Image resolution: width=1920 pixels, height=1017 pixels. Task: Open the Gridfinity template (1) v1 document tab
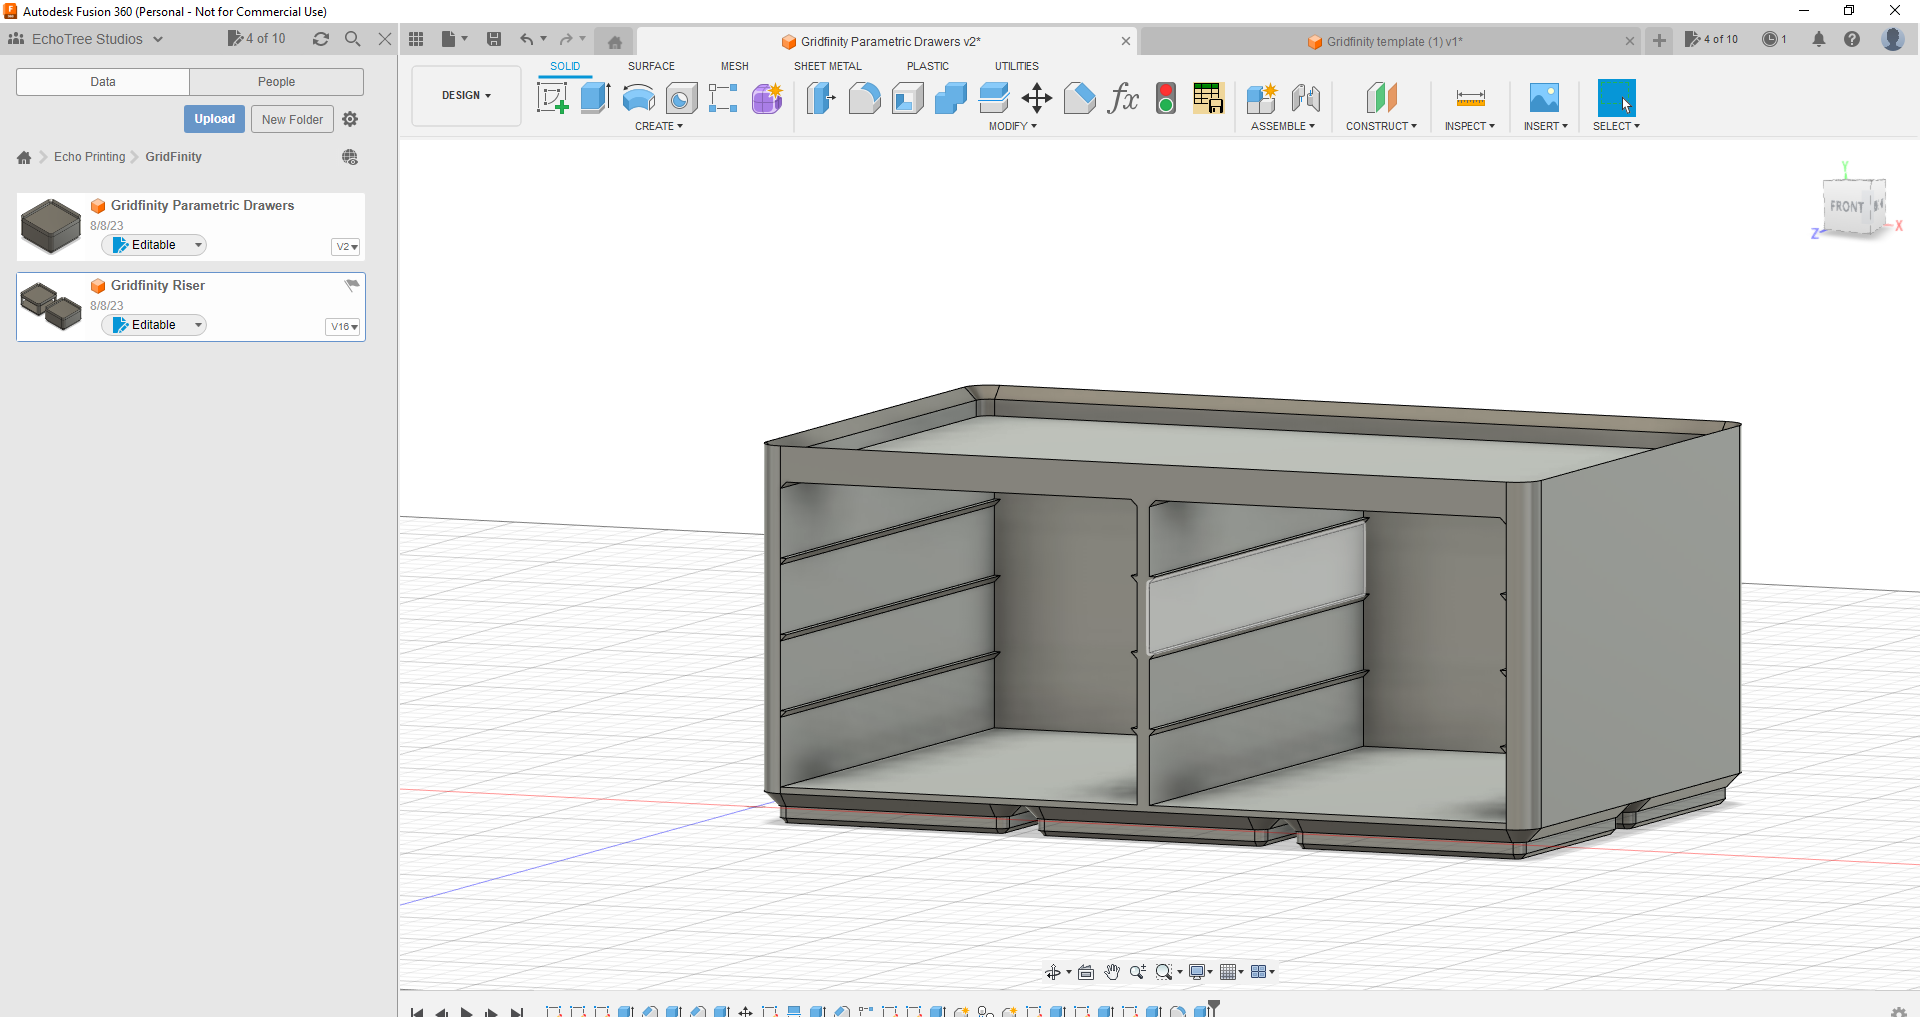tap(1394, 41)
